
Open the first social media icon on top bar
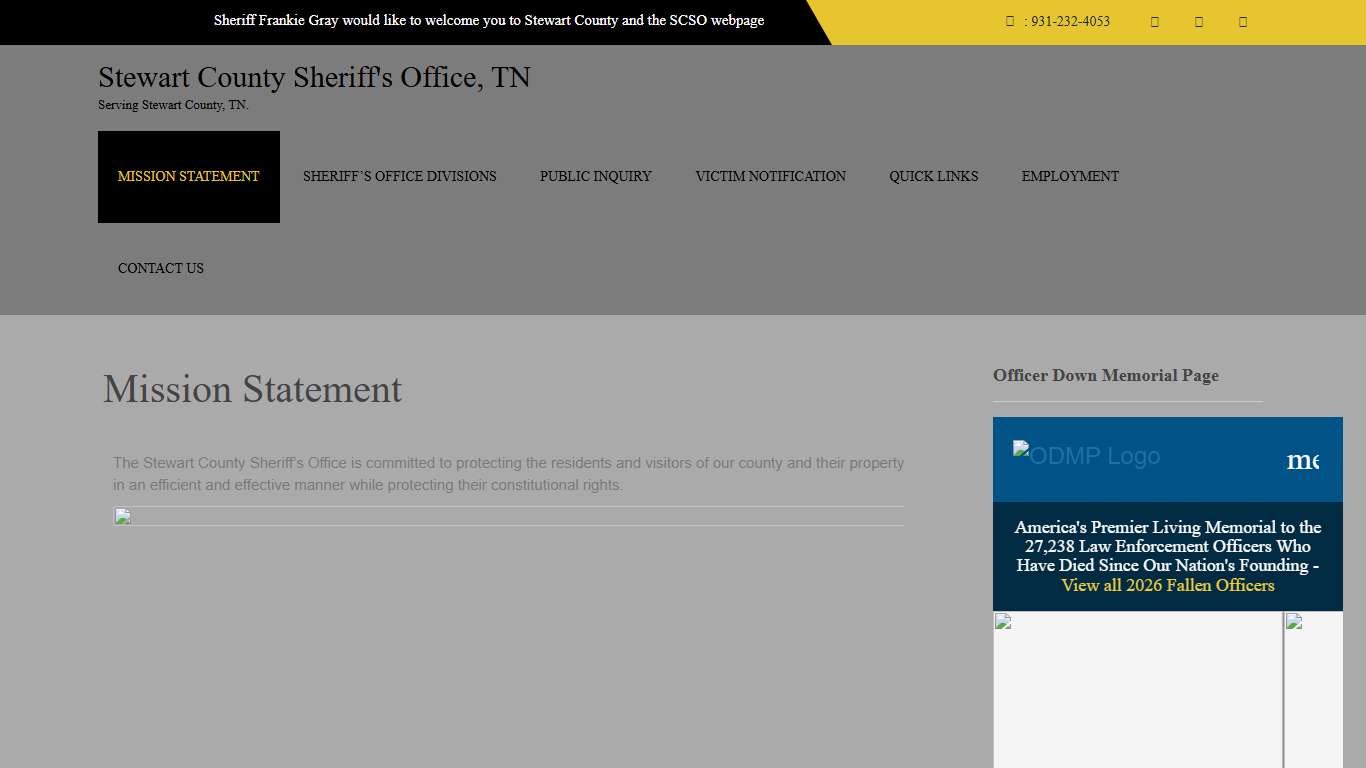coord(1154,21)
